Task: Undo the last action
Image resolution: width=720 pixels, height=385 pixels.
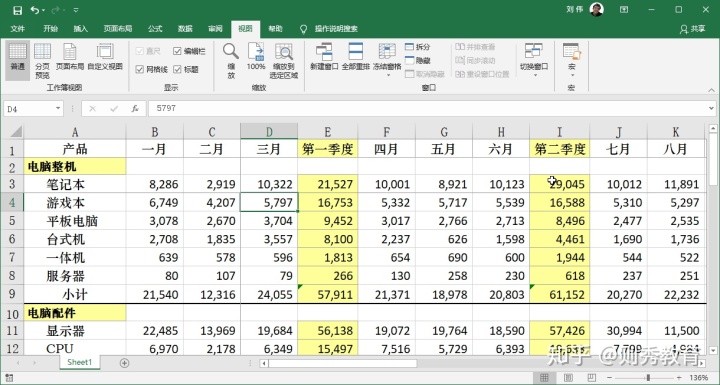Action: pos(35,10)
